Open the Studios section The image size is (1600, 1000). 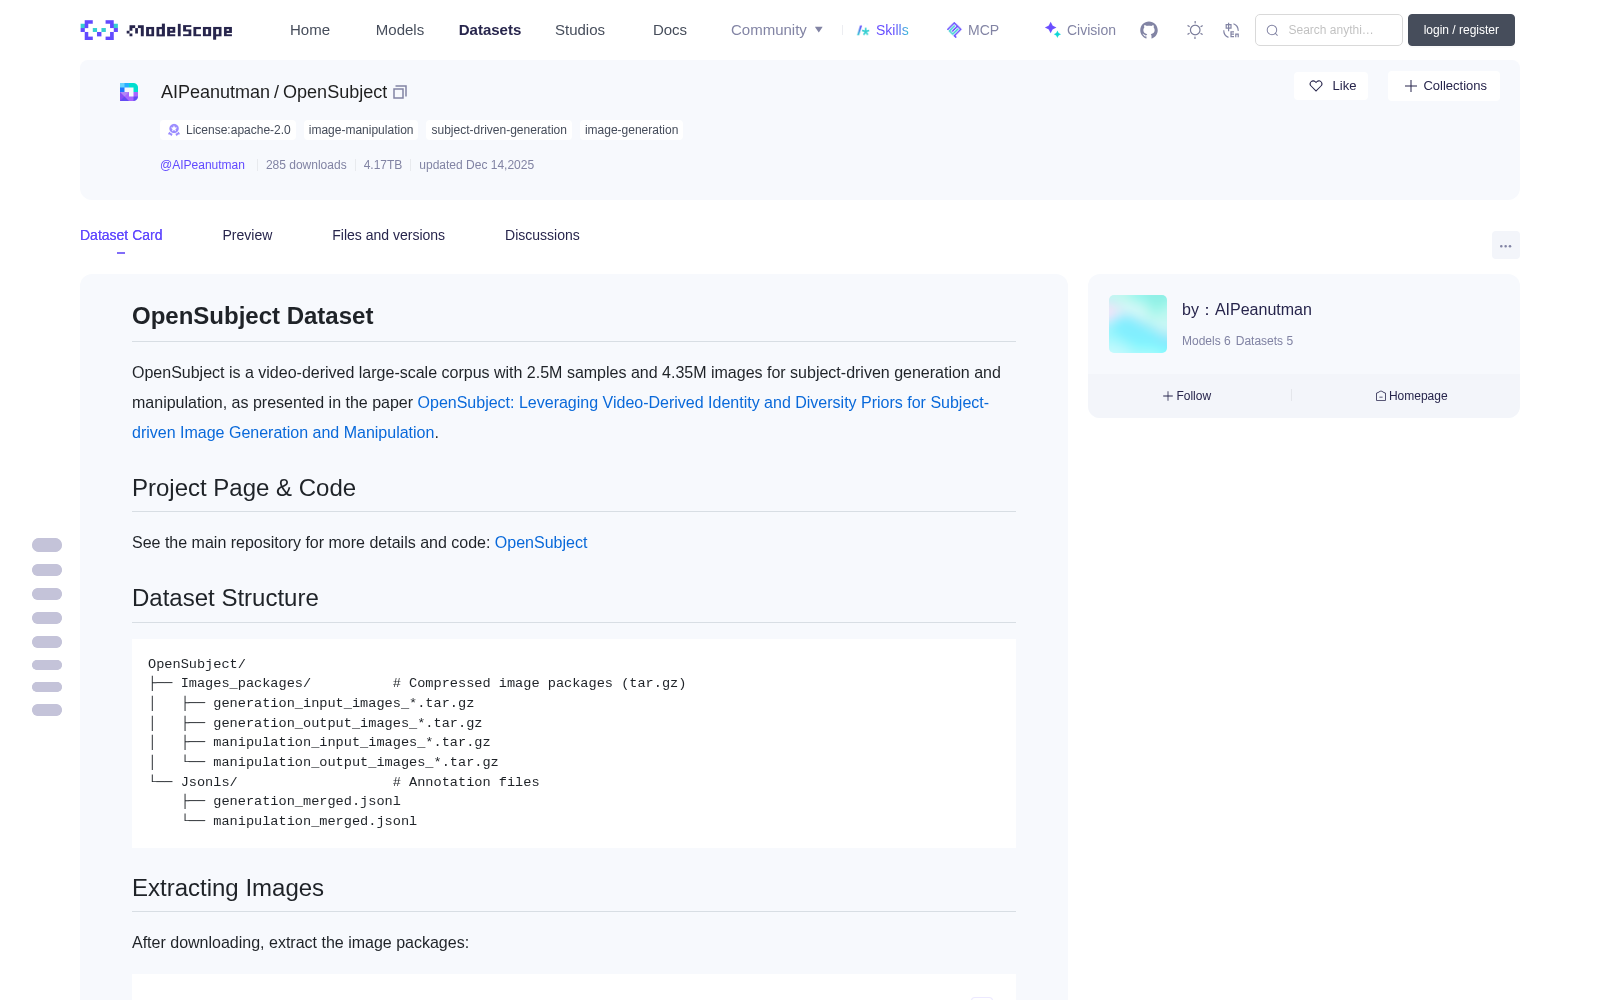point(580,30)
